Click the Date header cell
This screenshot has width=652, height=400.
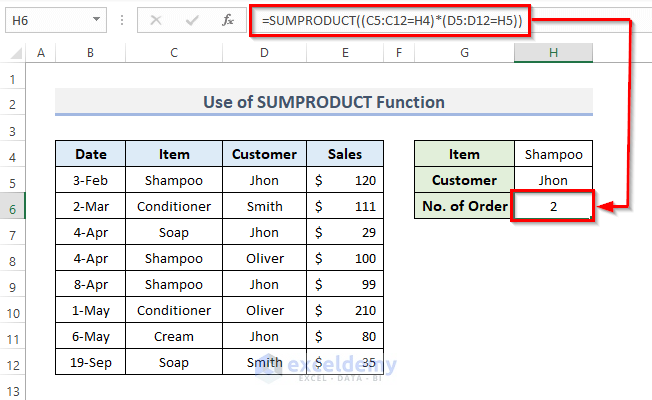pyautogui.click(x=89, y=155)
